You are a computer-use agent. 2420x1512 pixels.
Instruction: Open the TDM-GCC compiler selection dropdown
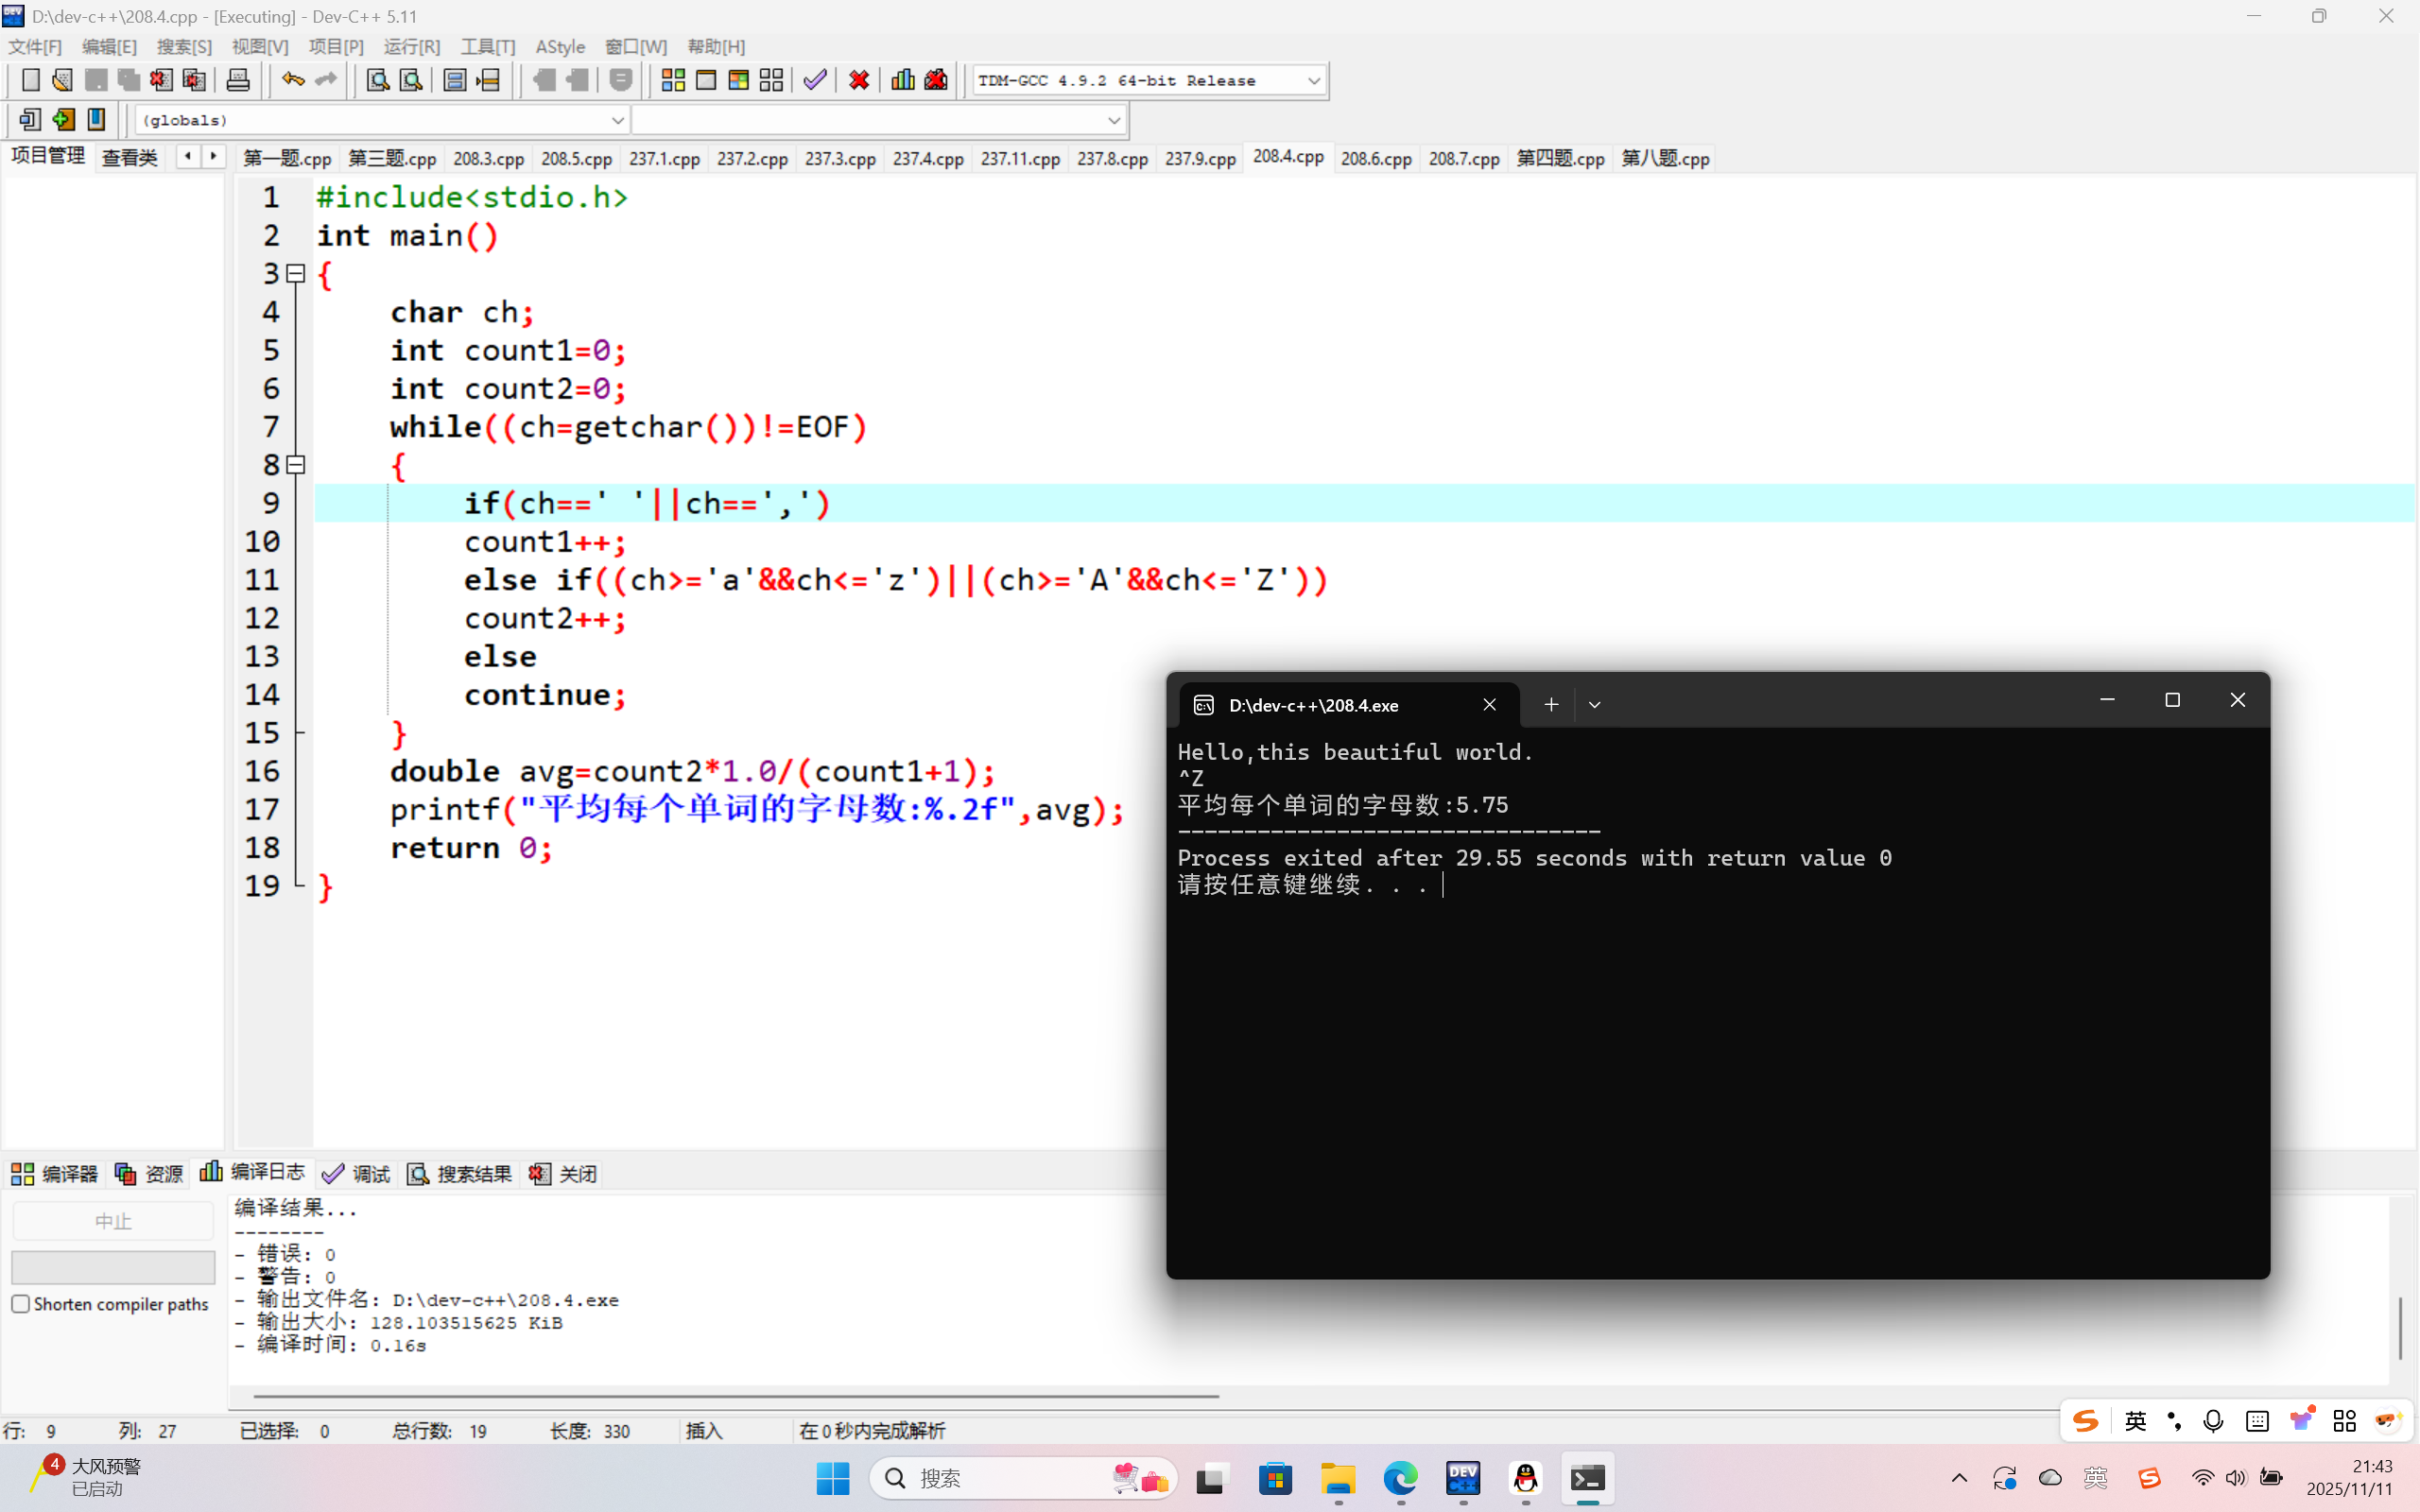[1313, 80]
